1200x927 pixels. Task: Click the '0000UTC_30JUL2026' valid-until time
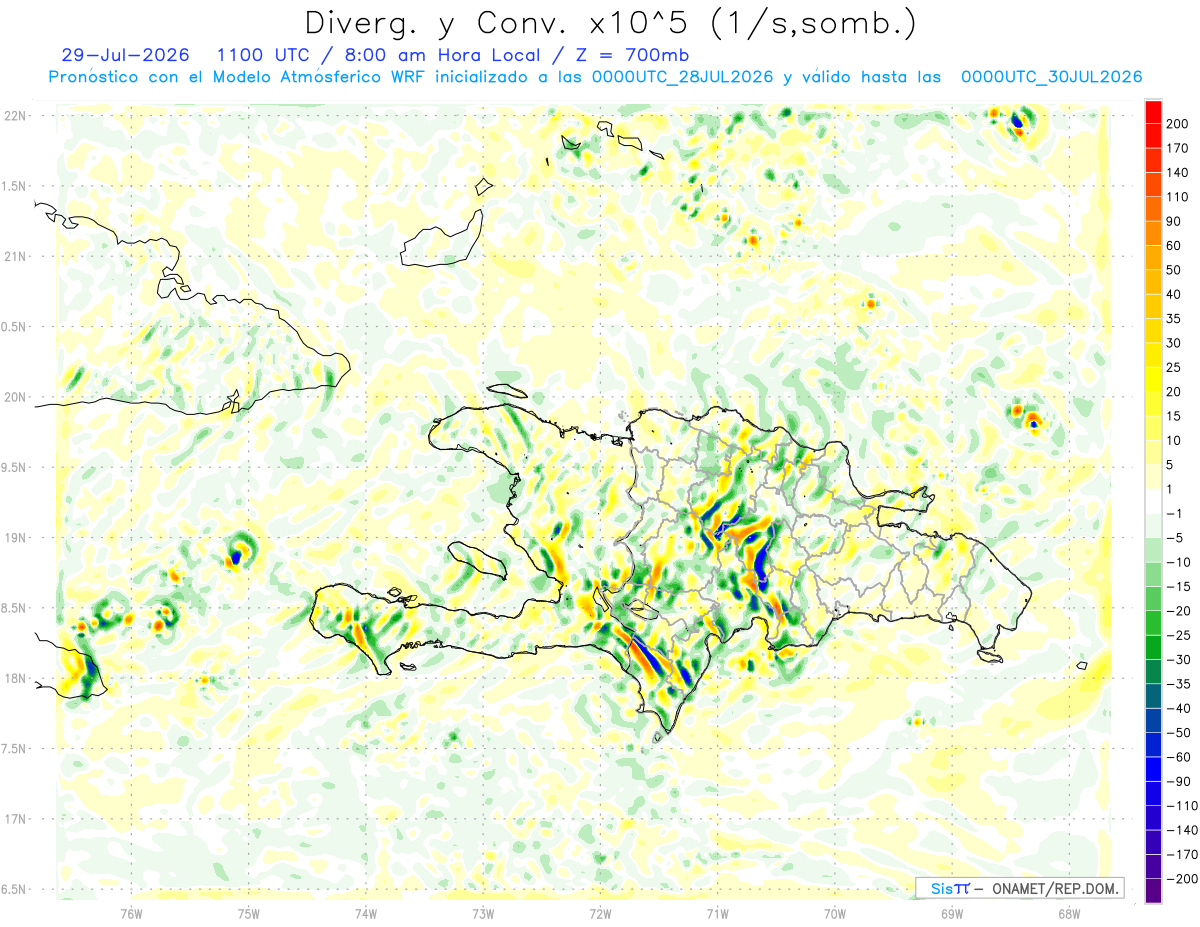click(x=1051, y=77)
